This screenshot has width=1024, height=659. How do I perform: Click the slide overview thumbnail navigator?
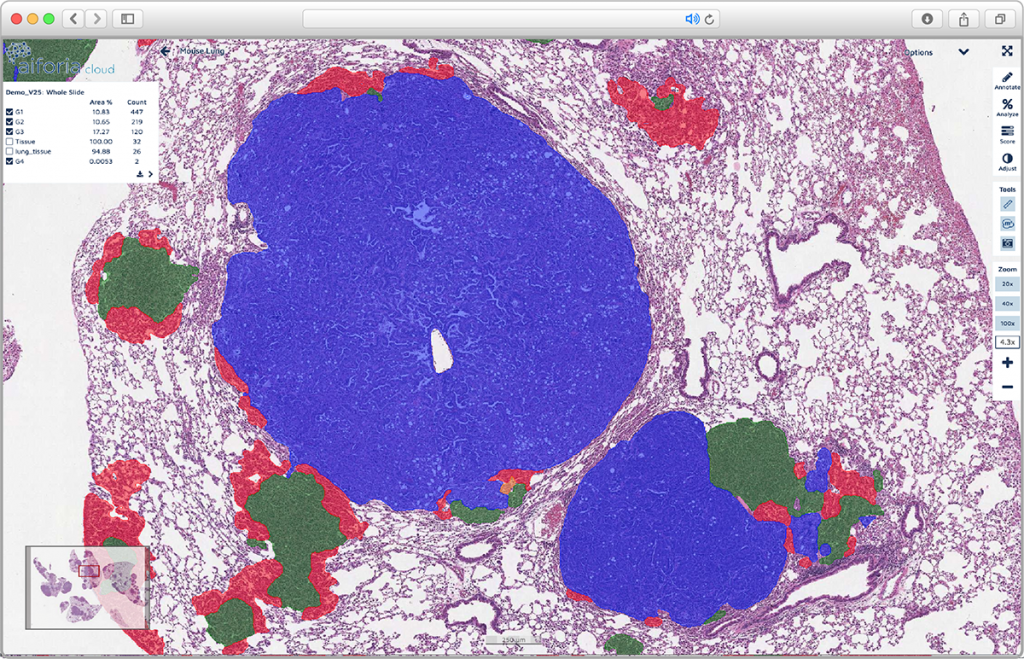tap(86, 588)
